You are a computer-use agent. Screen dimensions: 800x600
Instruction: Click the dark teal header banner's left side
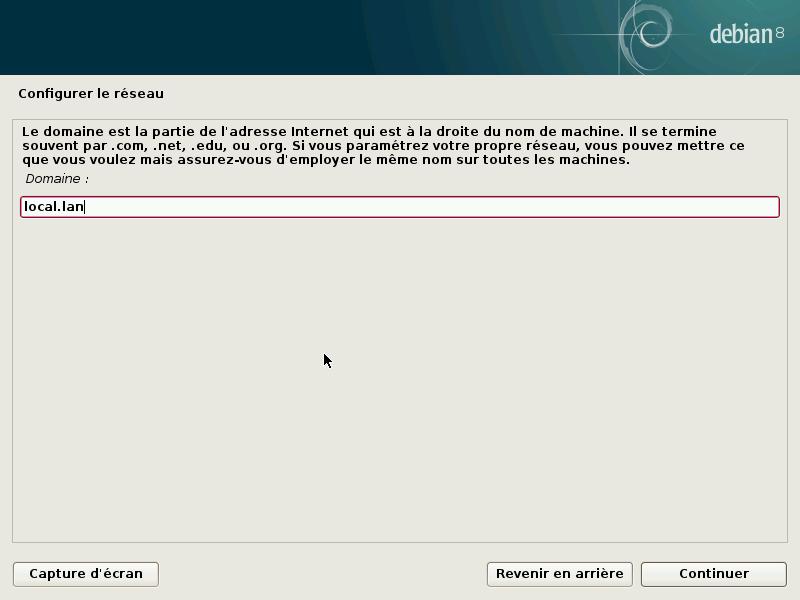click(150, 37)
